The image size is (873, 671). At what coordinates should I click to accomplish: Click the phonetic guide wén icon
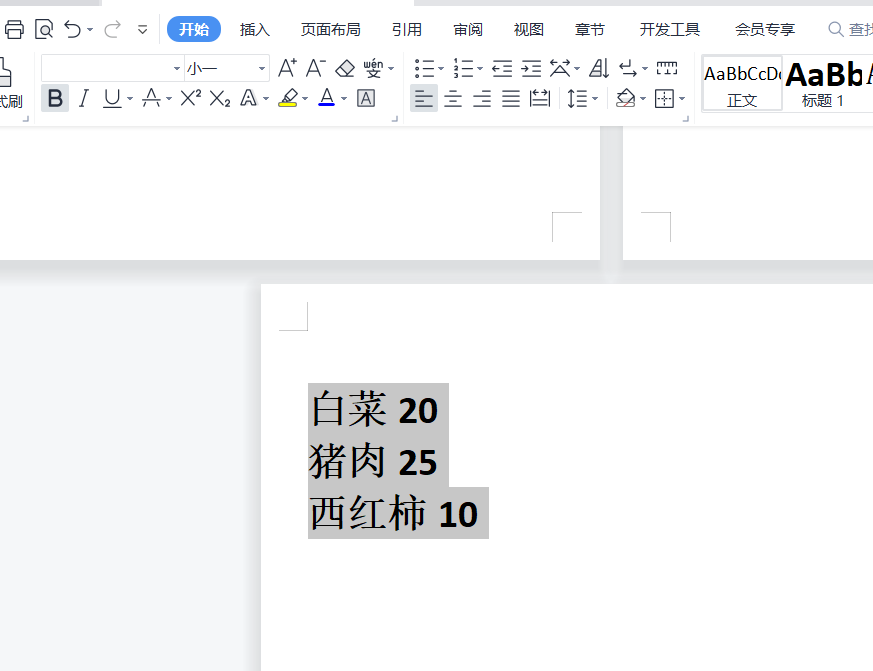tap(373, 68)
